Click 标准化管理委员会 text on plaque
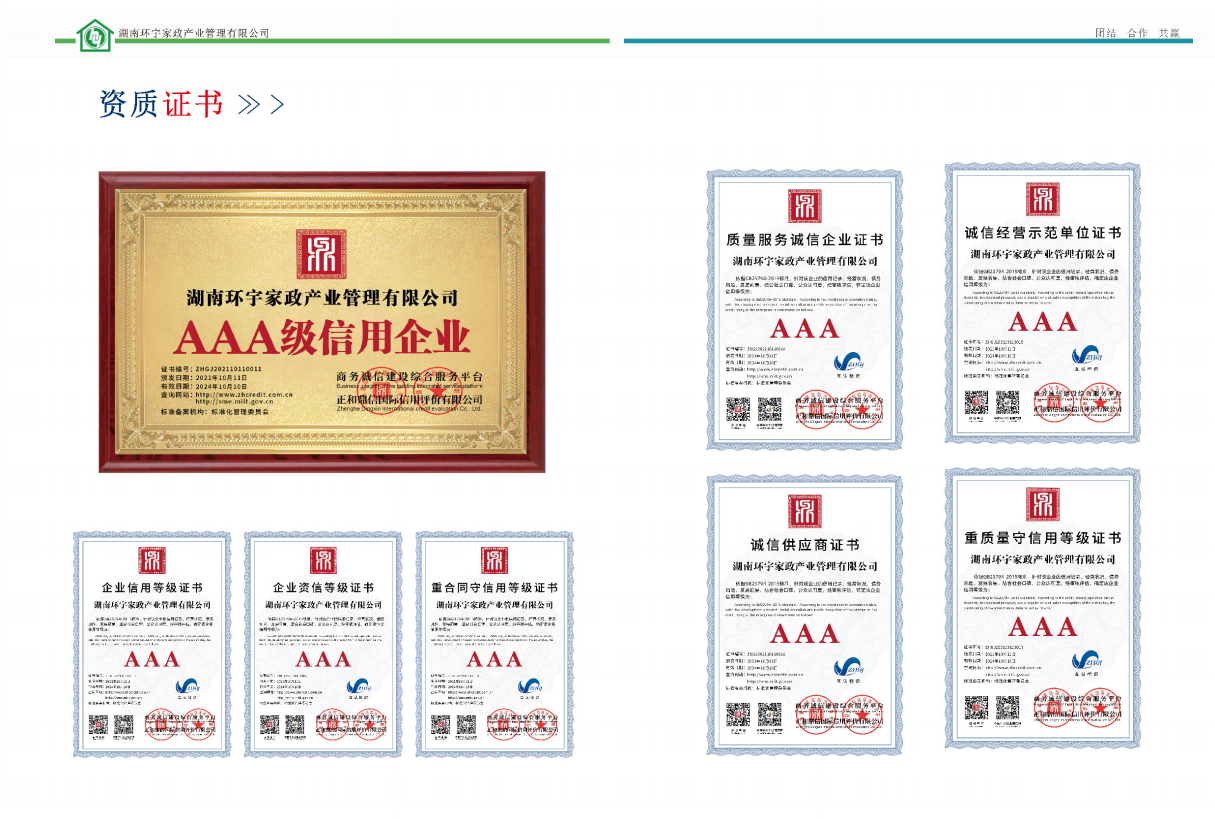 tap(241, 411)
